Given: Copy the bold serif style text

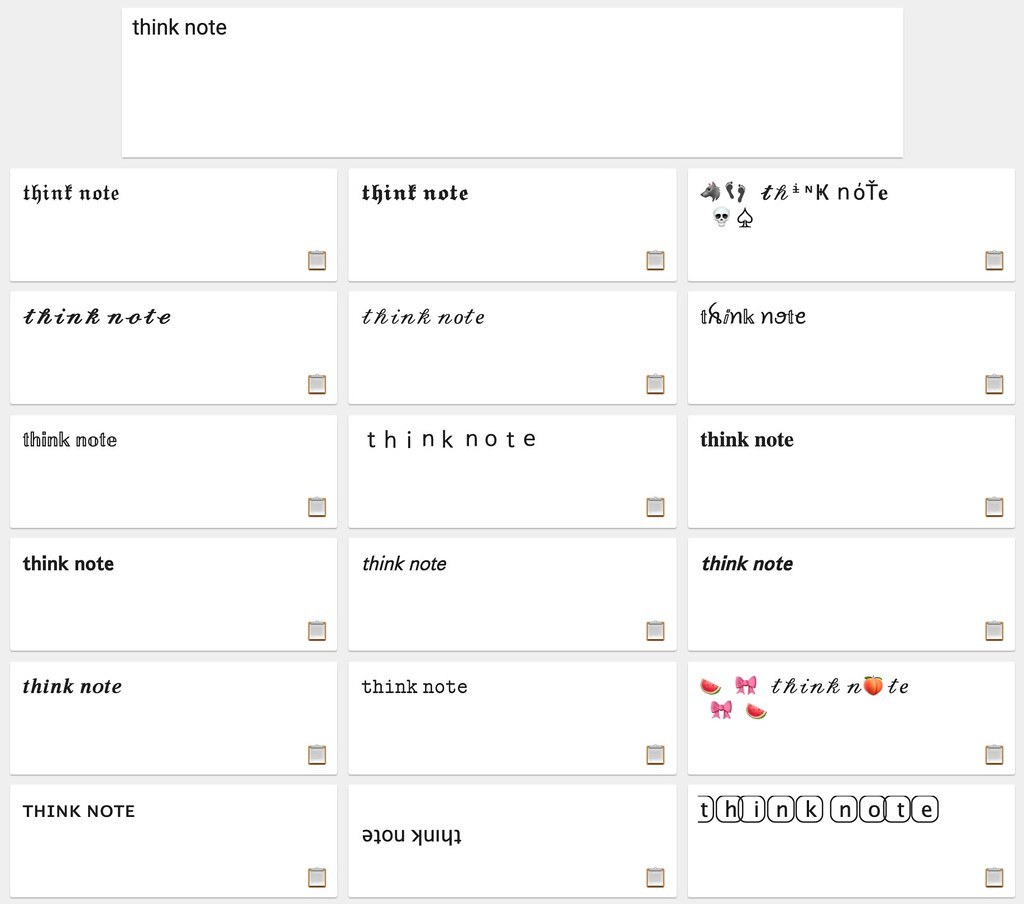Looking at the screenshot, I should click(994, 507).
